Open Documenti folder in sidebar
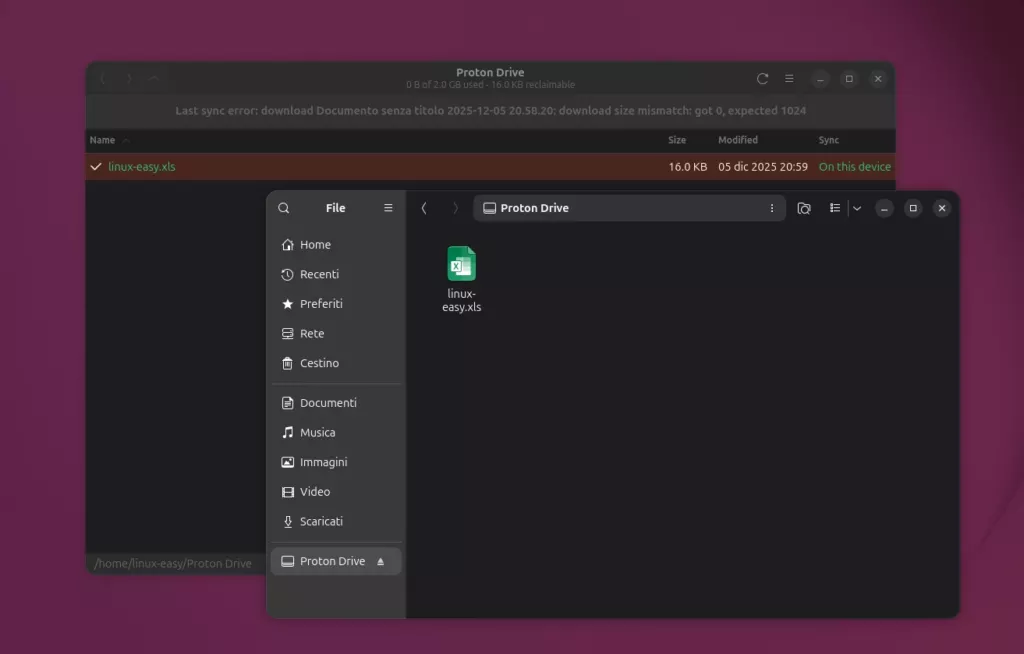This screenshot has width=1024, height=654. click(x=336, y=402)
